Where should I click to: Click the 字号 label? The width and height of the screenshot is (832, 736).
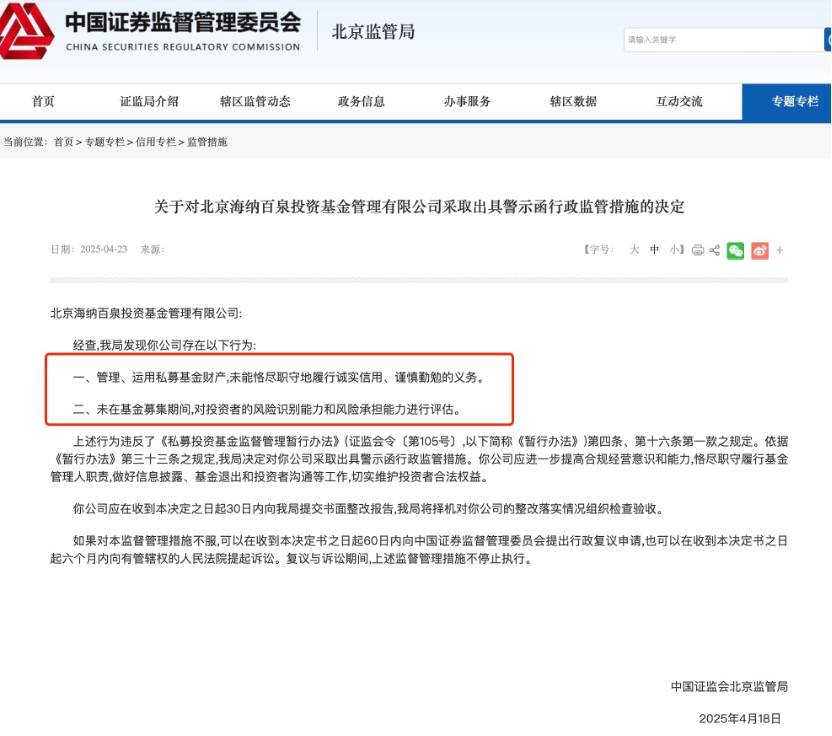pos(600,249)
